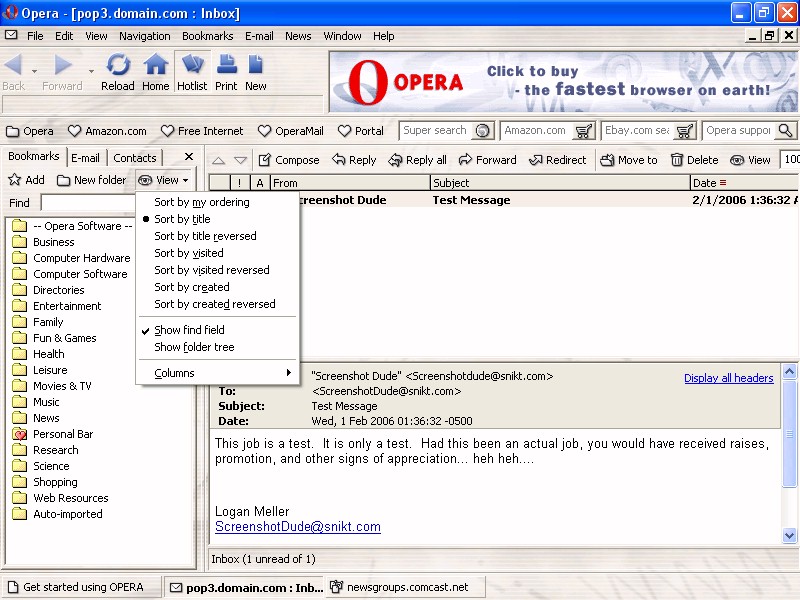This screenshot has width=800, height=600.
Task: Expand the Columns submenu
Action: tap(218, 373)
